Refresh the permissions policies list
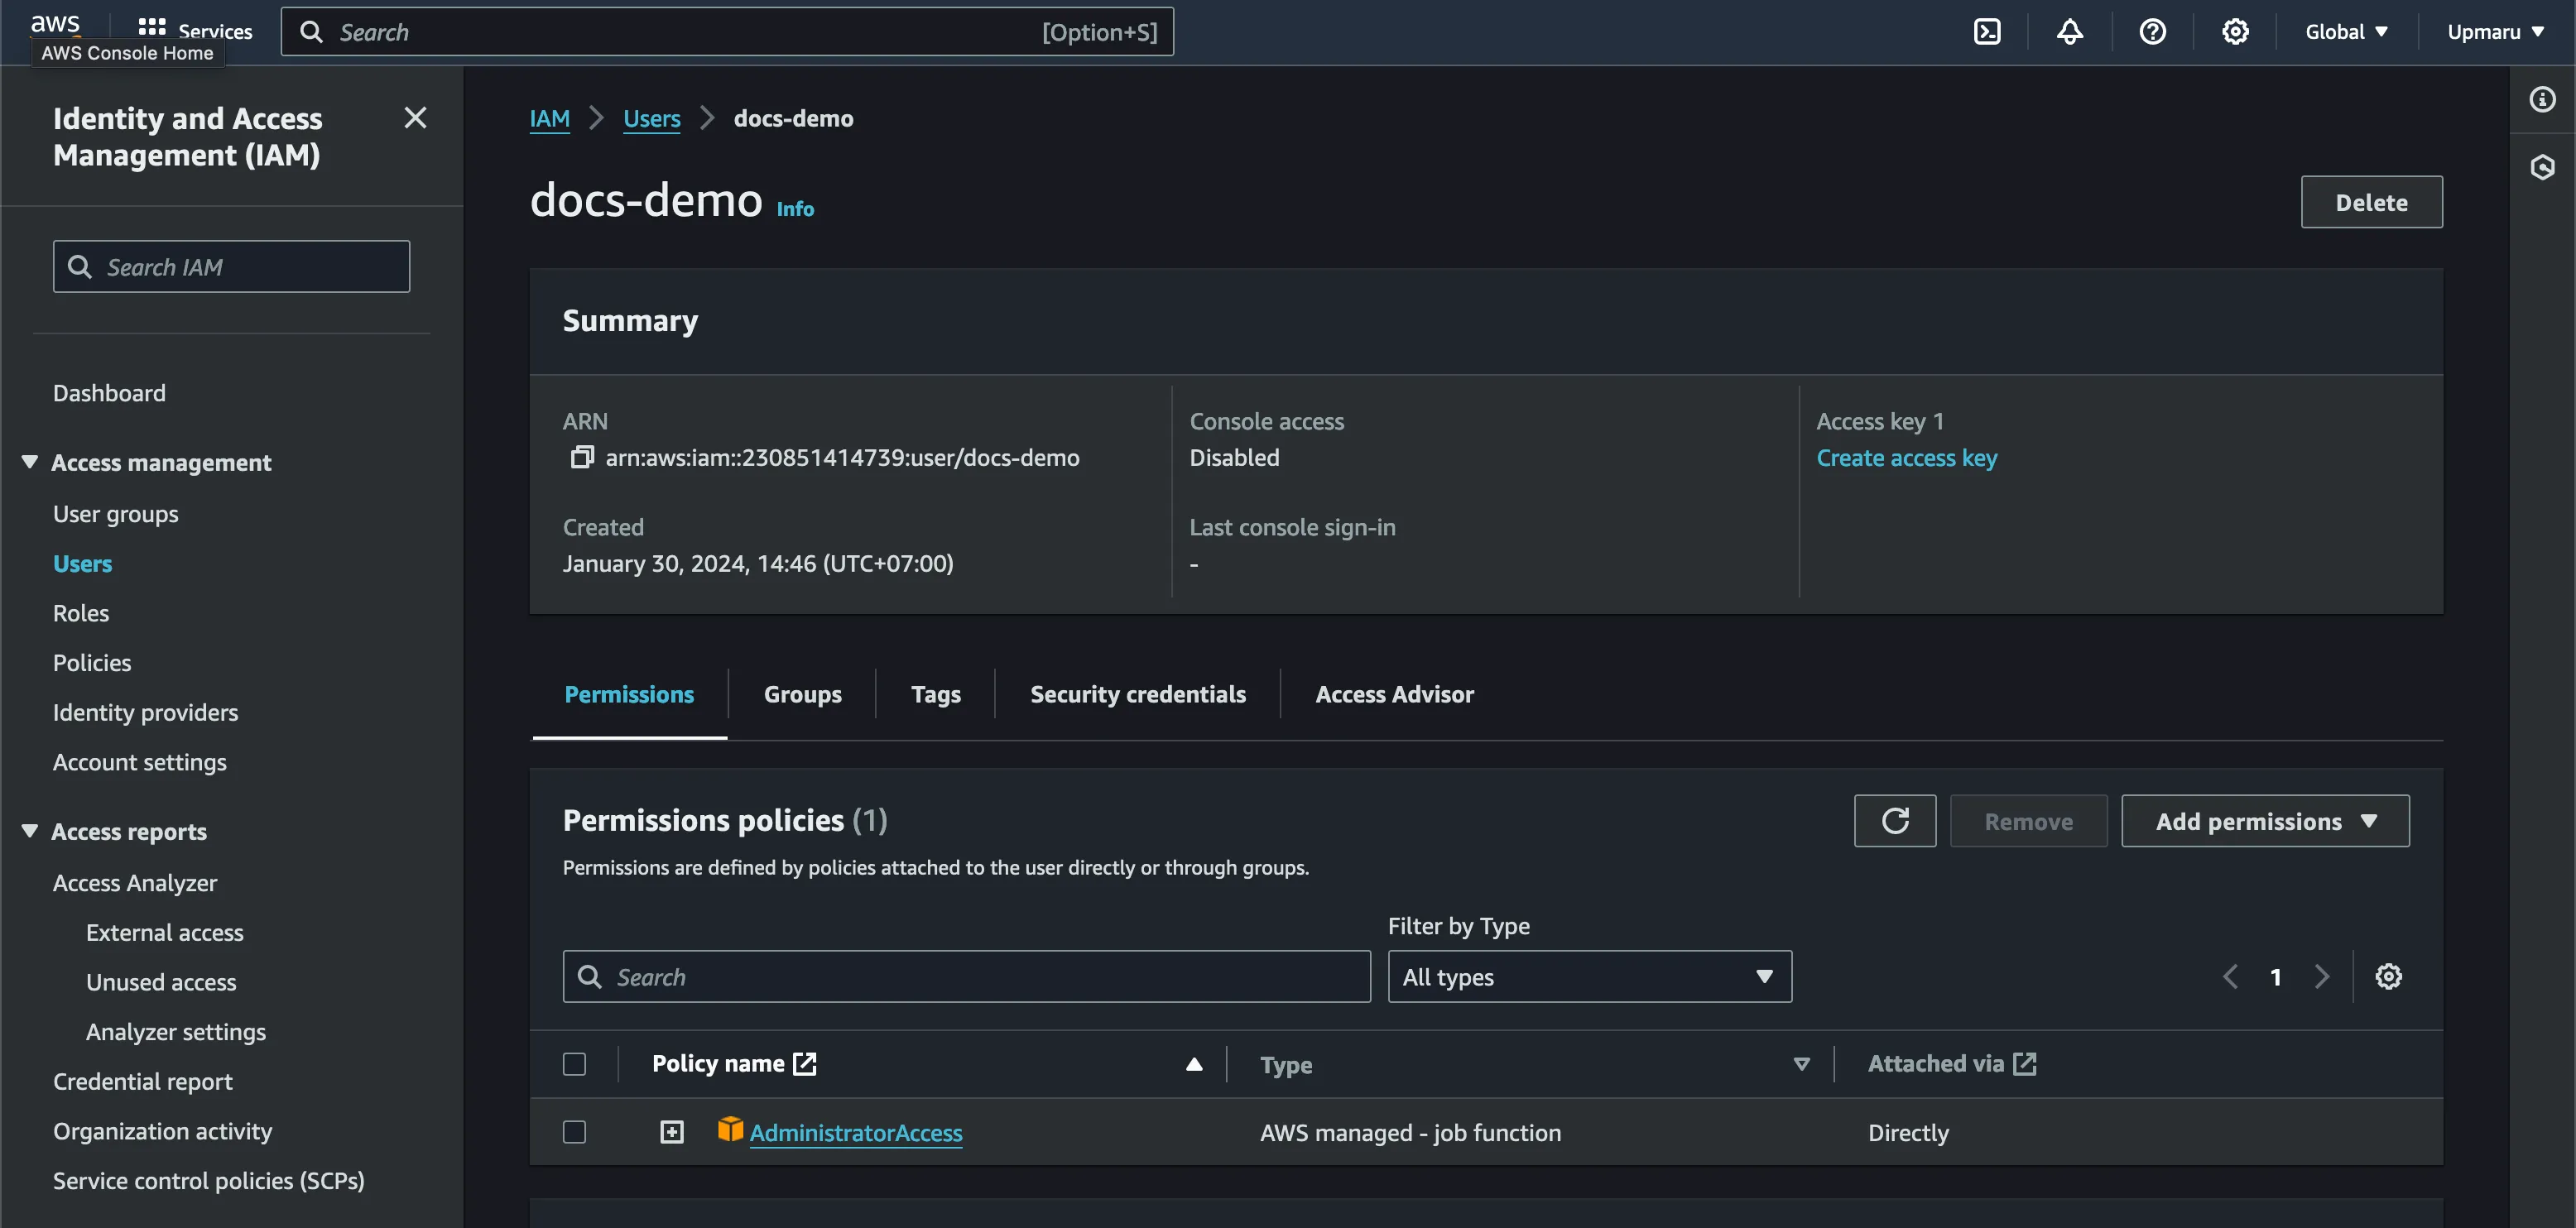Image resolution: width=2576 pixels, height=1228 pixels. tap(1894, 821)
